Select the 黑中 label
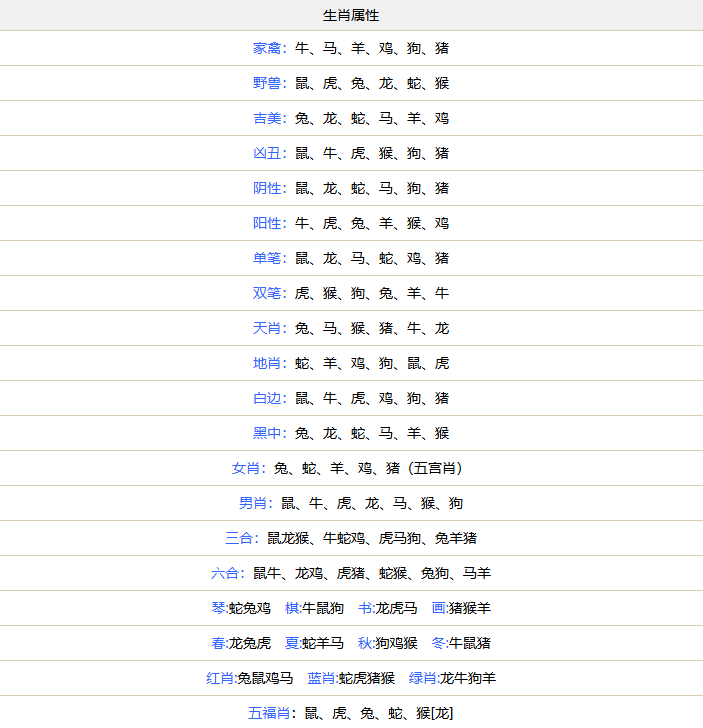703x728 pixels. click(267, 433)
